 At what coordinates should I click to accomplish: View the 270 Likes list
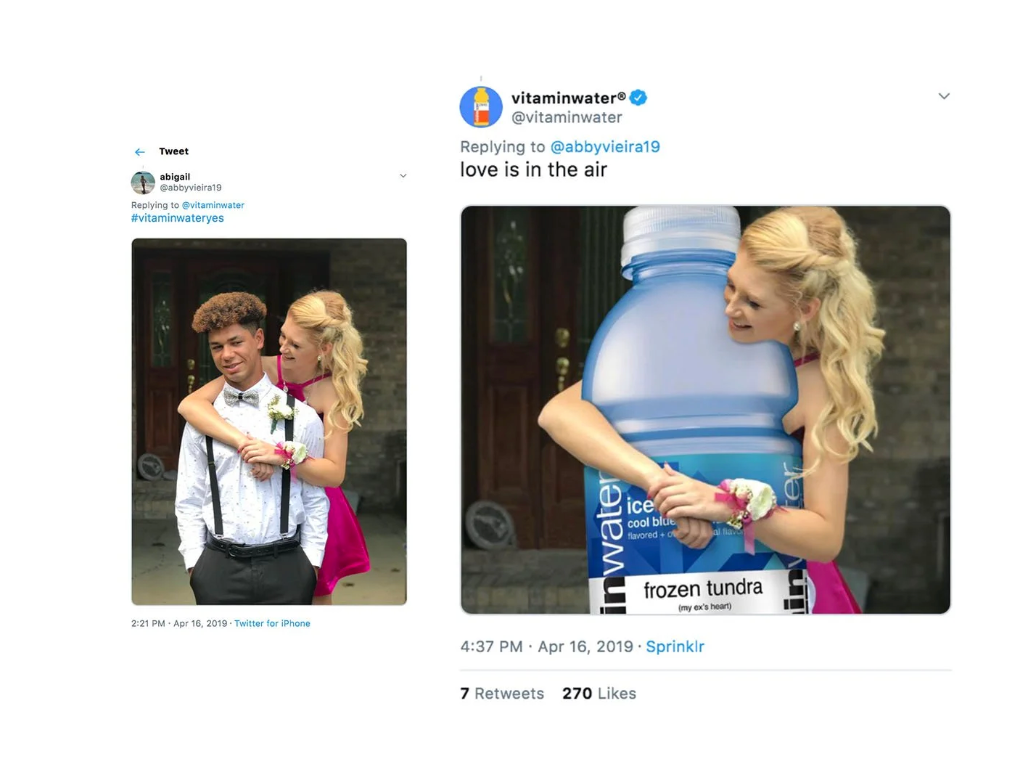pos(599,694)
